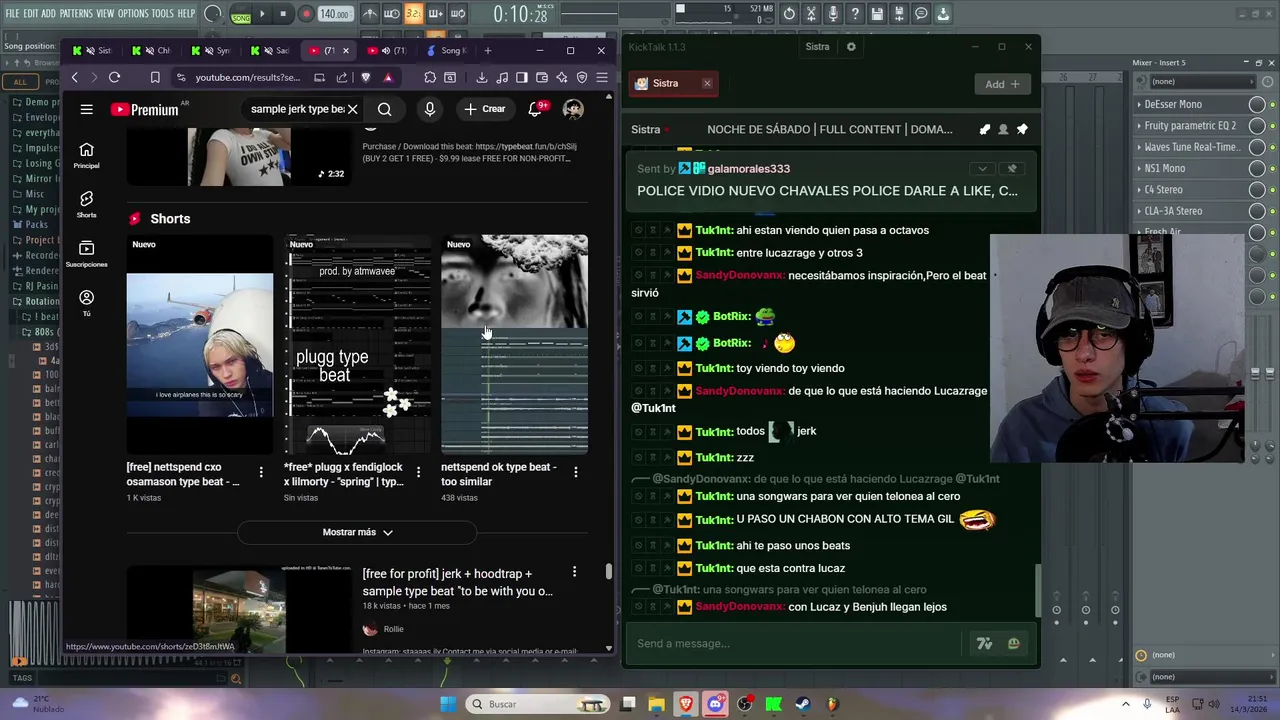Open browser downloads icon

tap(481, 77)
